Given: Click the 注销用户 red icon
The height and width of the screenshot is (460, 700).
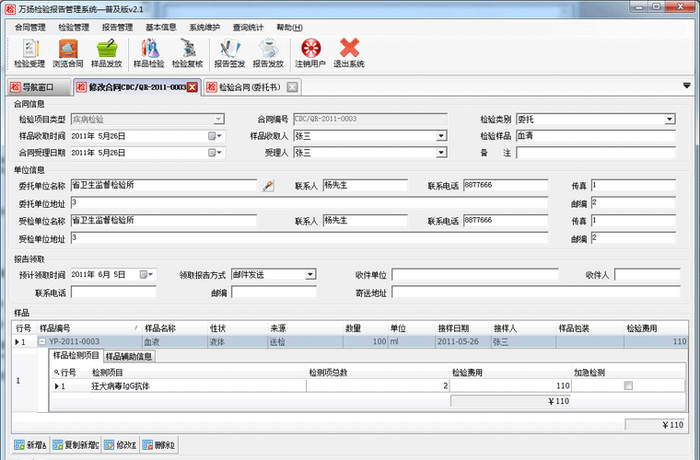Looking at the screenshot, I should click(x=311, y=53).
